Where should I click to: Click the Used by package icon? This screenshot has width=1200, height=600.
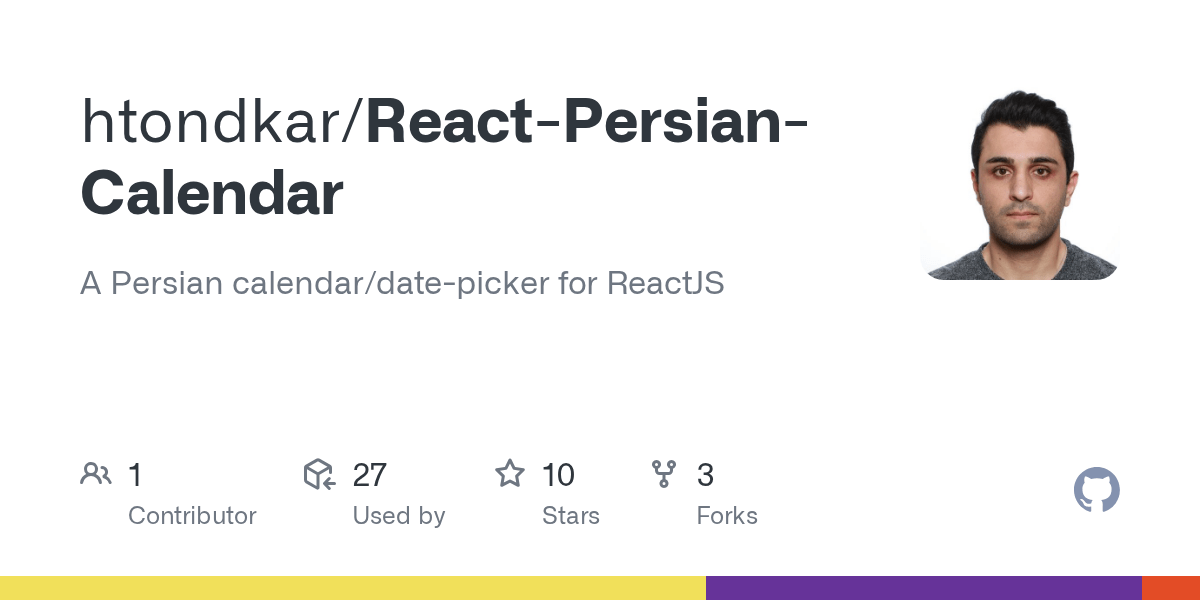319,474
